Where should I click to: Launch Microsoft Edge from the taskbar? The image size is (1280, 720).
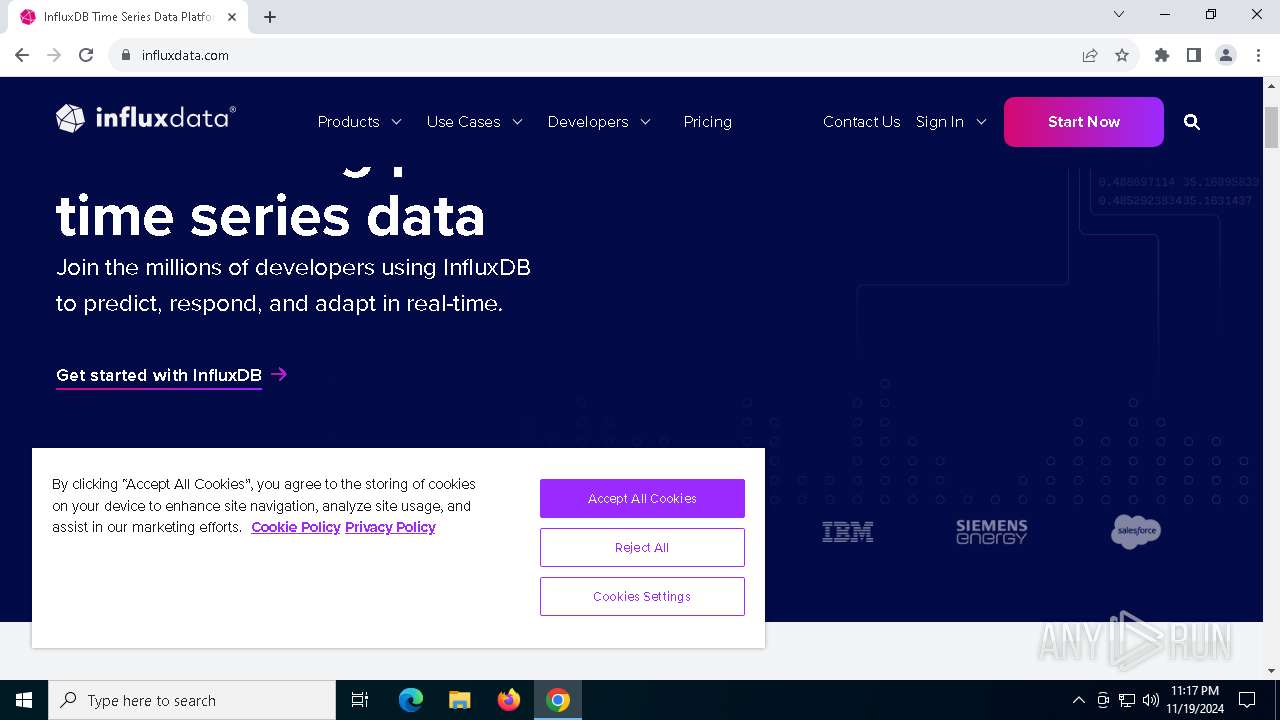tap(411, 700)
